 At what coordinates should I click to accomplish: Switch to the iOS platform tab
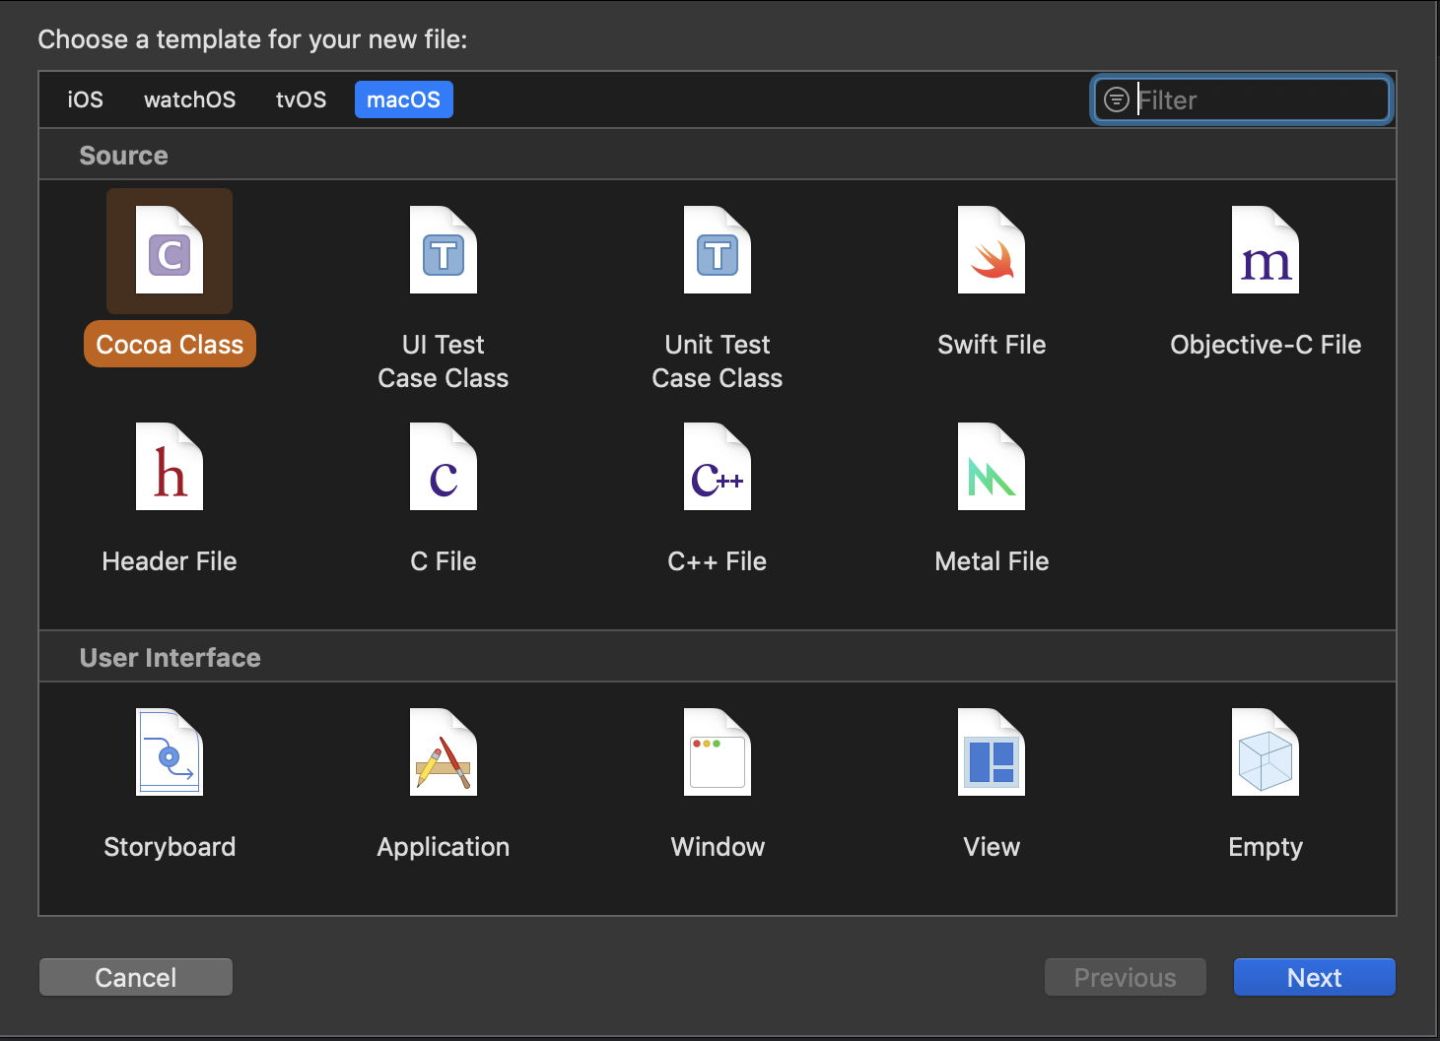click(85, 100)
